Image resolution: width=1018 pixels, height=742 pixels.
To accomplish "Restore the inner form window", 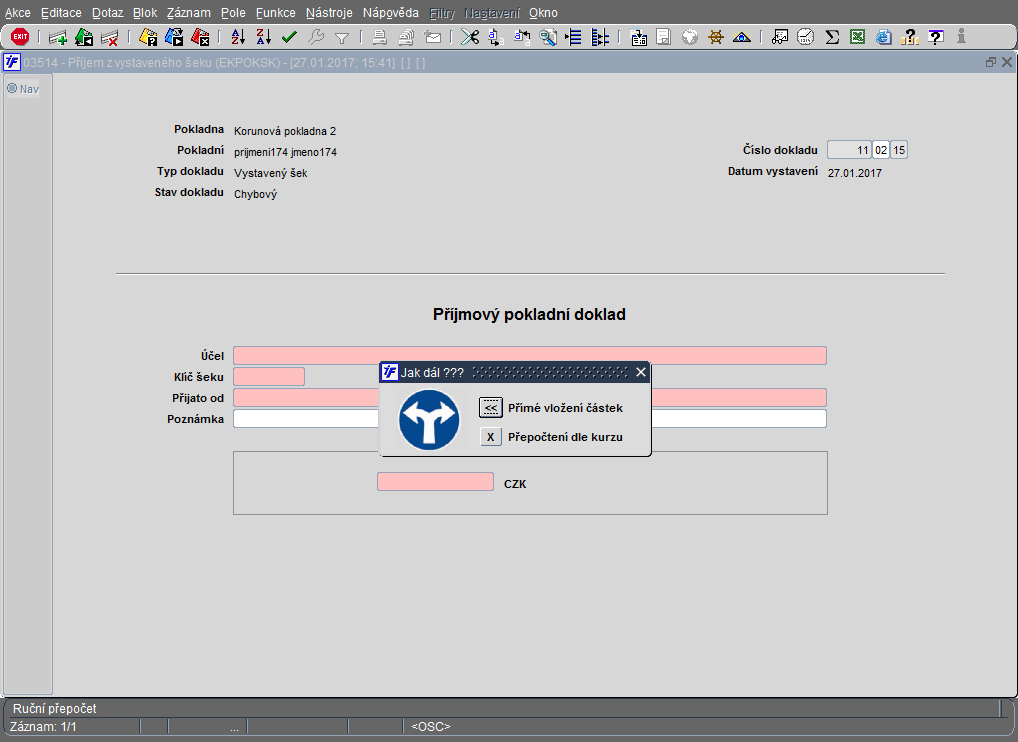I will [x=991, y=62].
